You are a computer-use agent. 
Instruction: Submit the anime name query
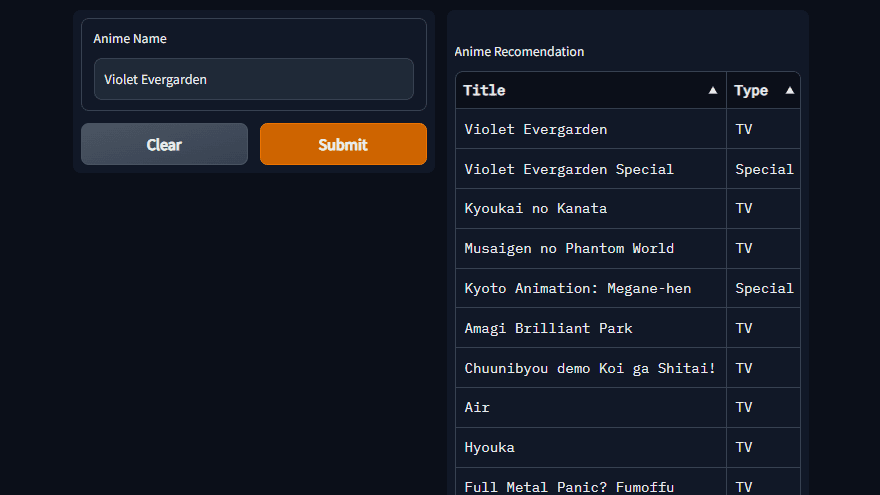tap(343, 144)
